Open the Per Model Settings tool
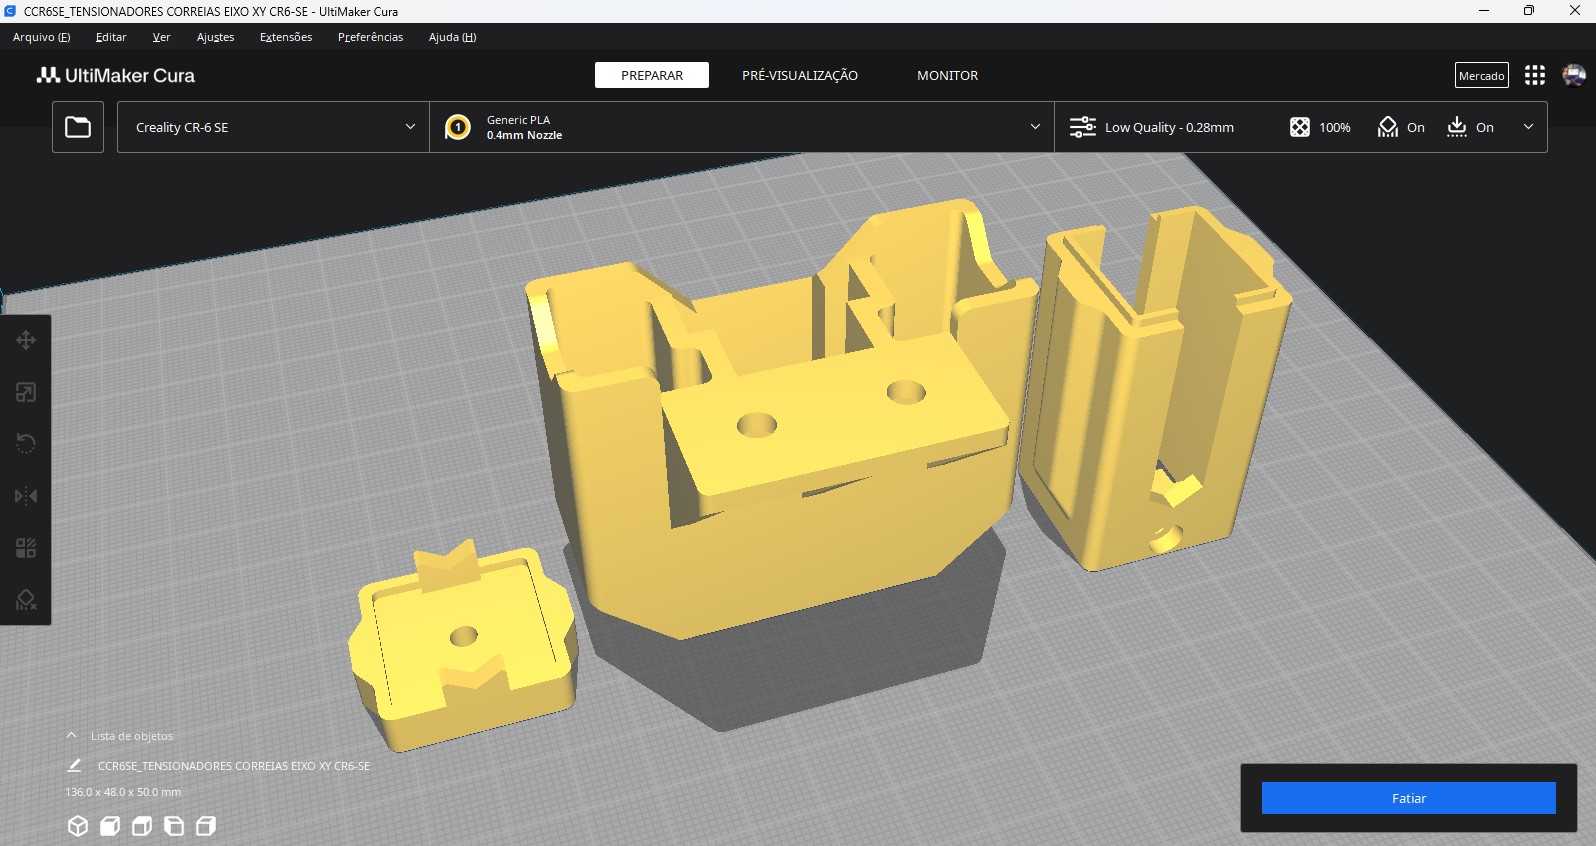 26,548
